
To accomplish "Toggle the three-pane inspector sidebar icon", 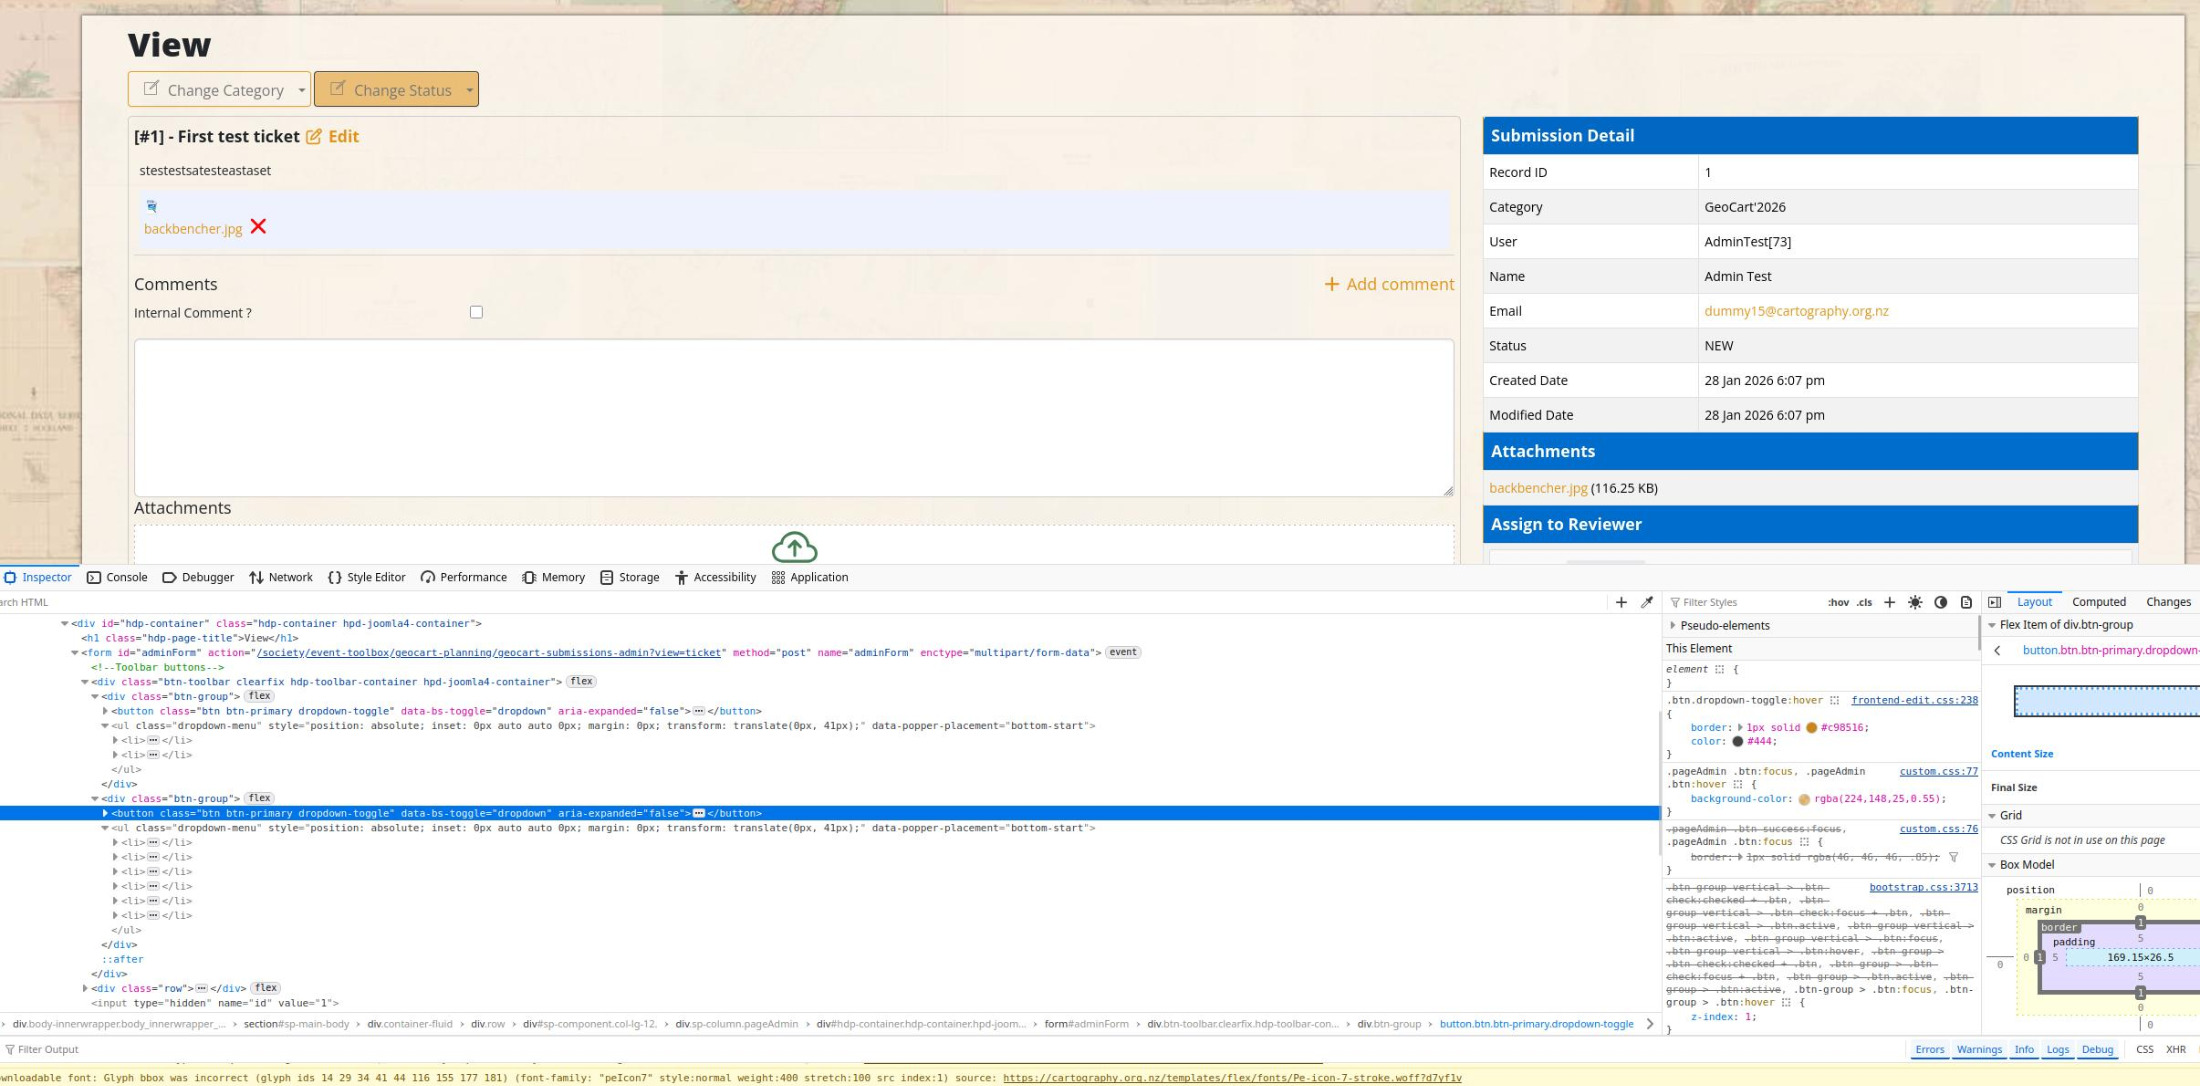I will coord(1994,602).
